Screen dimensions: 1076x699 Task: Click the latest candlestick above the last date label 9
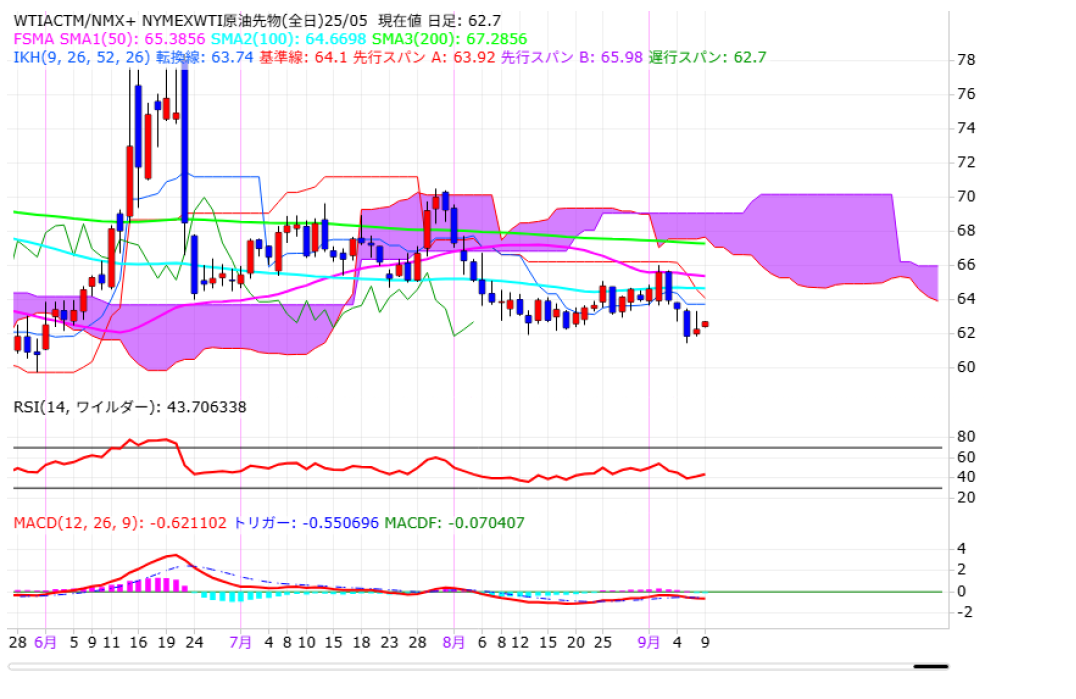click(x=705, y=324)
